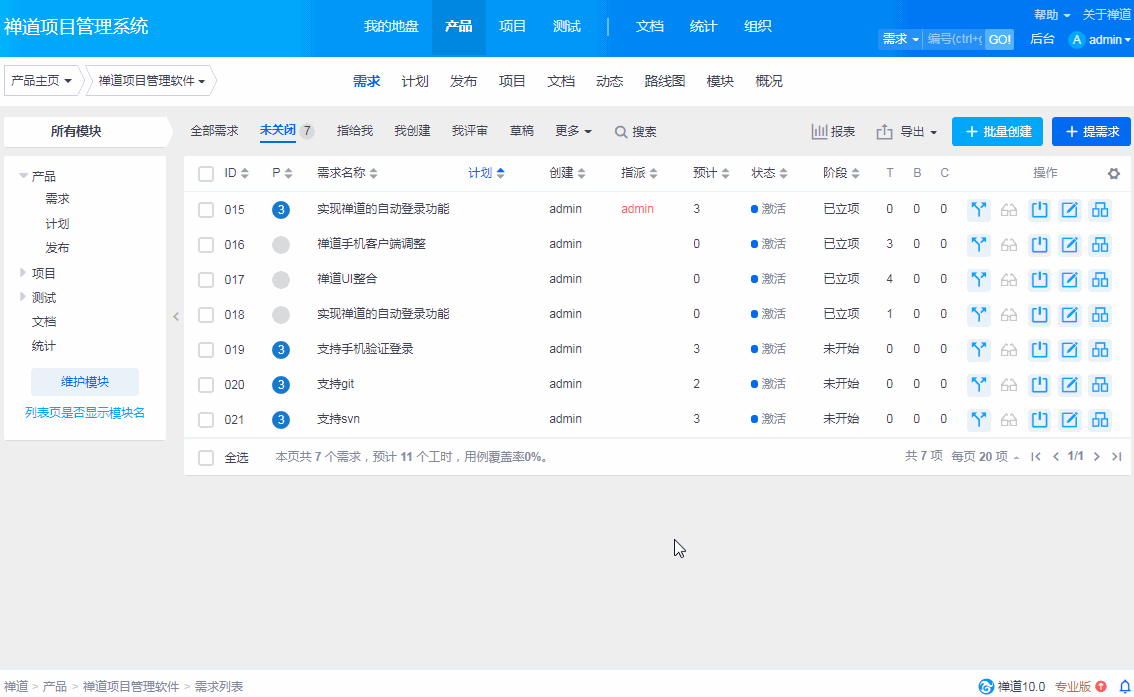Click the magnifier 搜索 search icon
This screenshot has height=697, width=1134.
[x=621, y=132]
